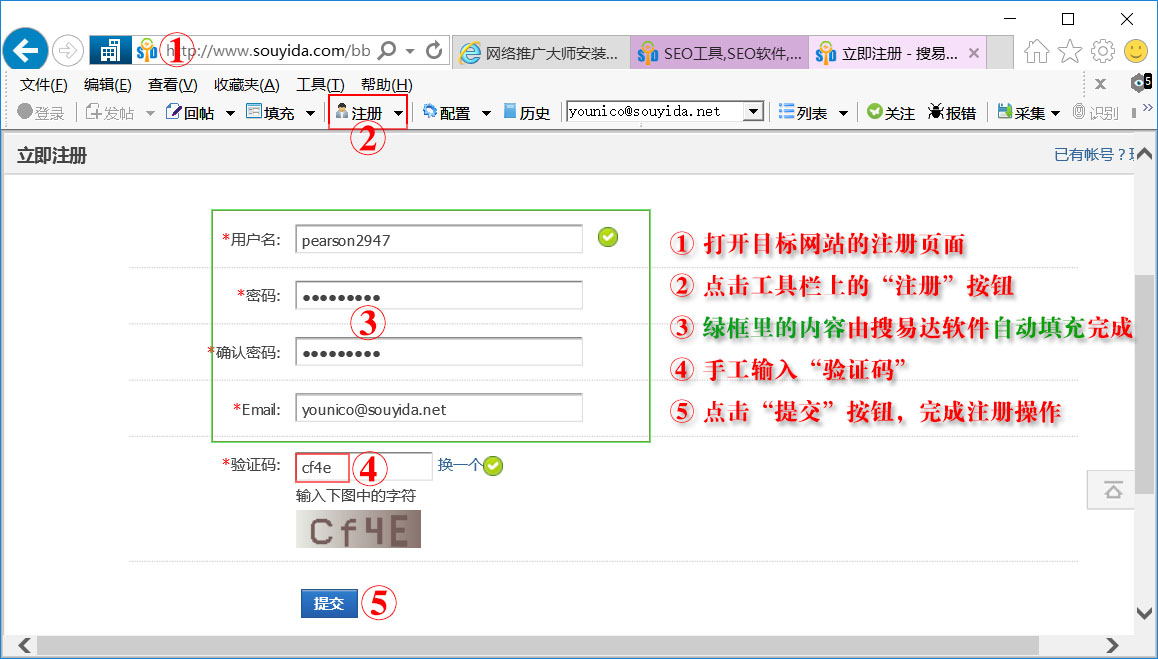Switch to the SEO工具,SEO软件 tab
Image resolution: width=1158 pixels, height=659 pixels.
click(719, 52)
